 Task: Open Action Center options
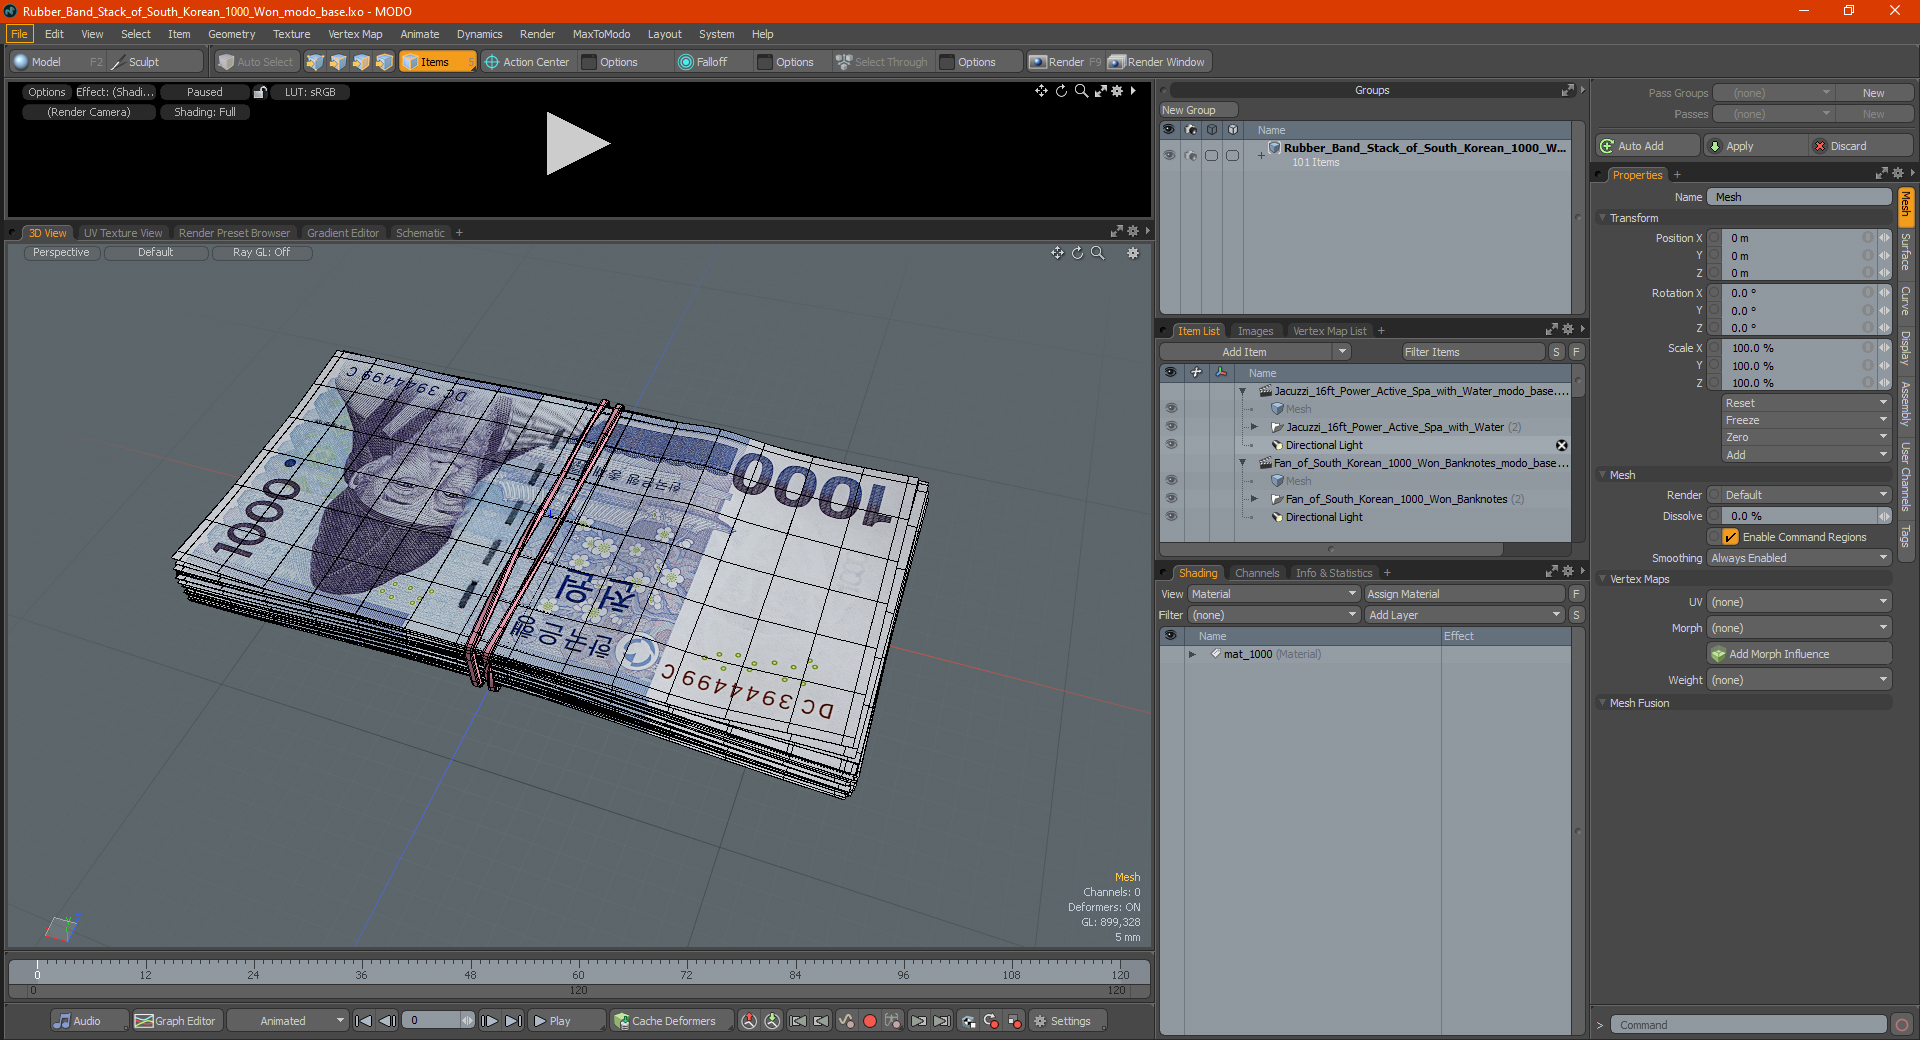(x=526, y=62)
